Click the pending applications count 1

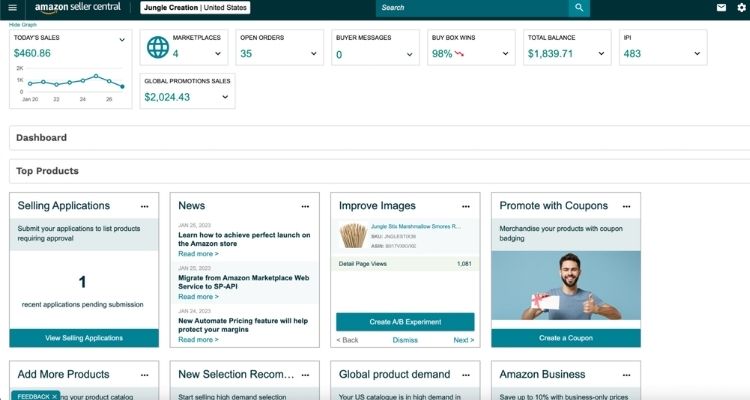(x=82, y=282)
